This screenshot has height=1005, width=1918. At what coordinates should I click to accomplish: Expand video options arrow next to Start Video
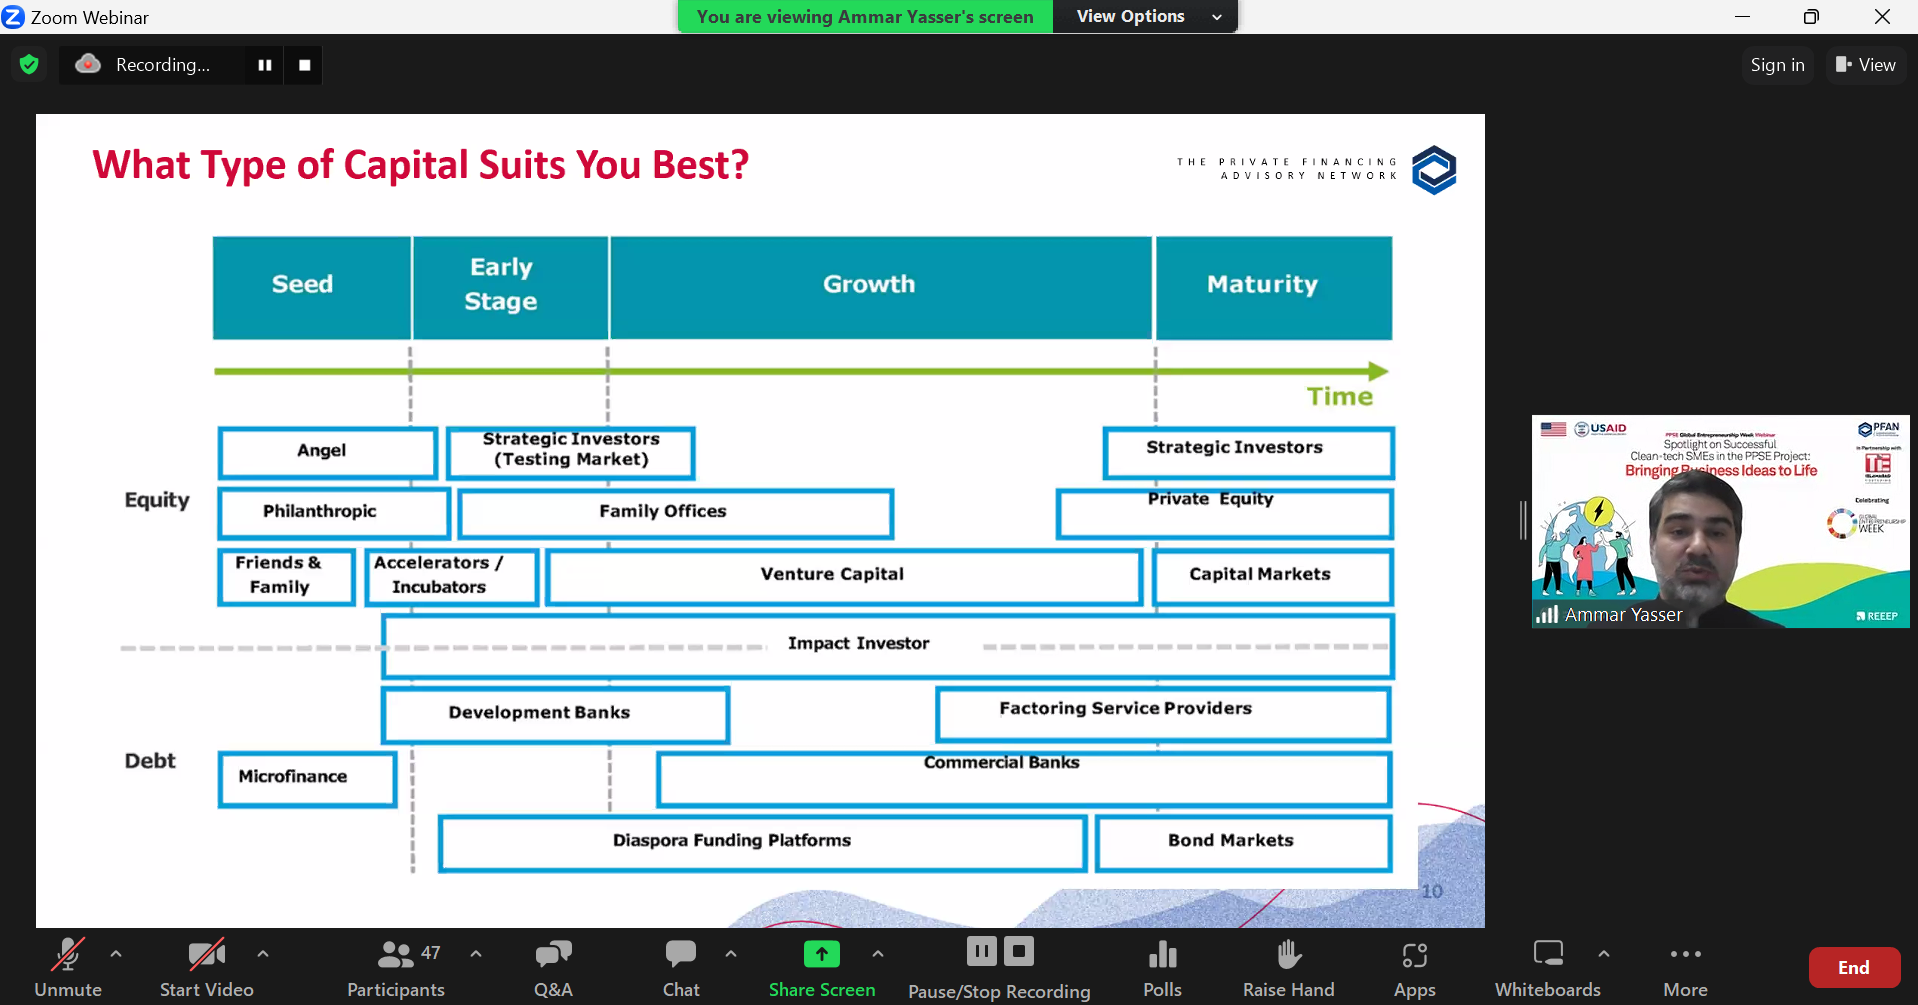(263, 954)
